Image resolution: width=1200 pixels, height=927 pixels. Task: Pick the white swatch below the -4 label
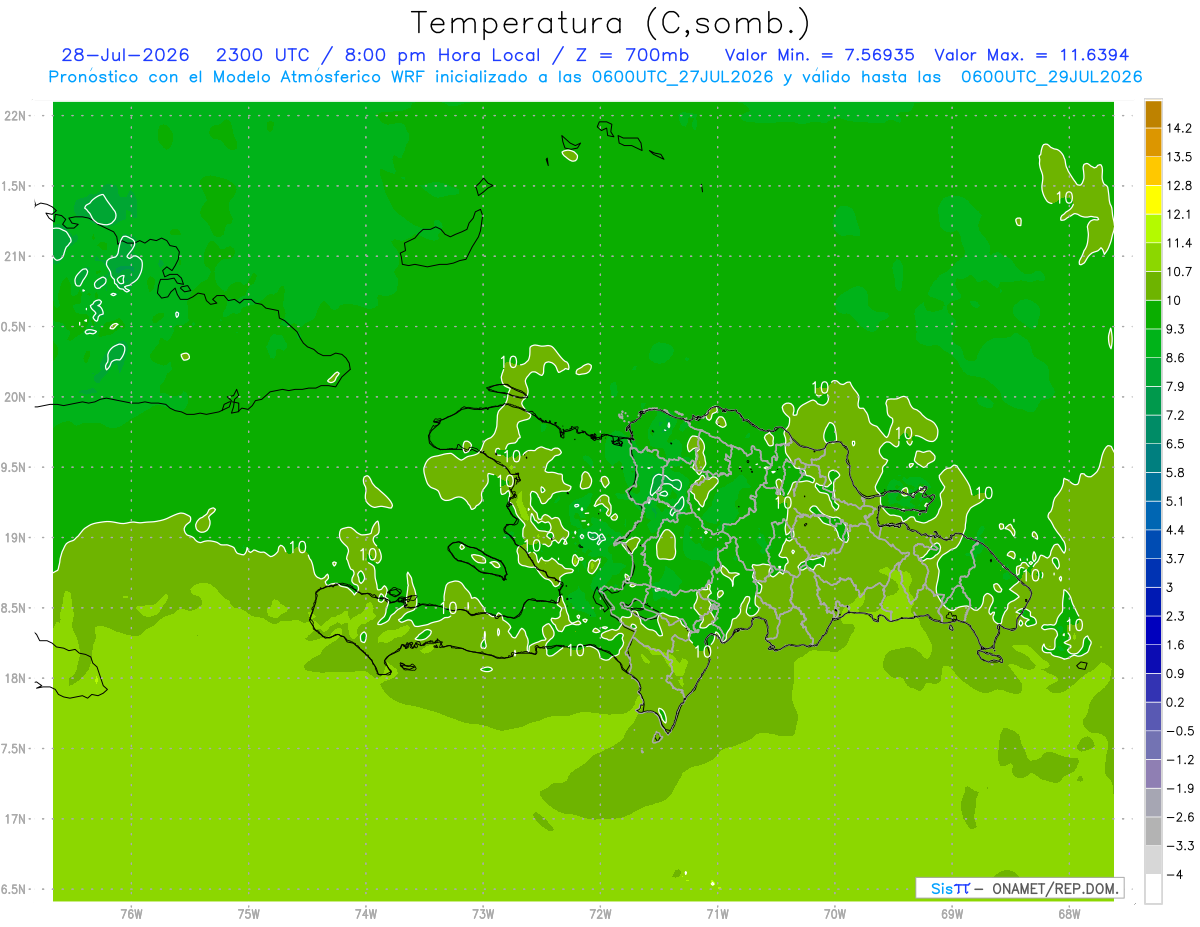(1153, 889)
